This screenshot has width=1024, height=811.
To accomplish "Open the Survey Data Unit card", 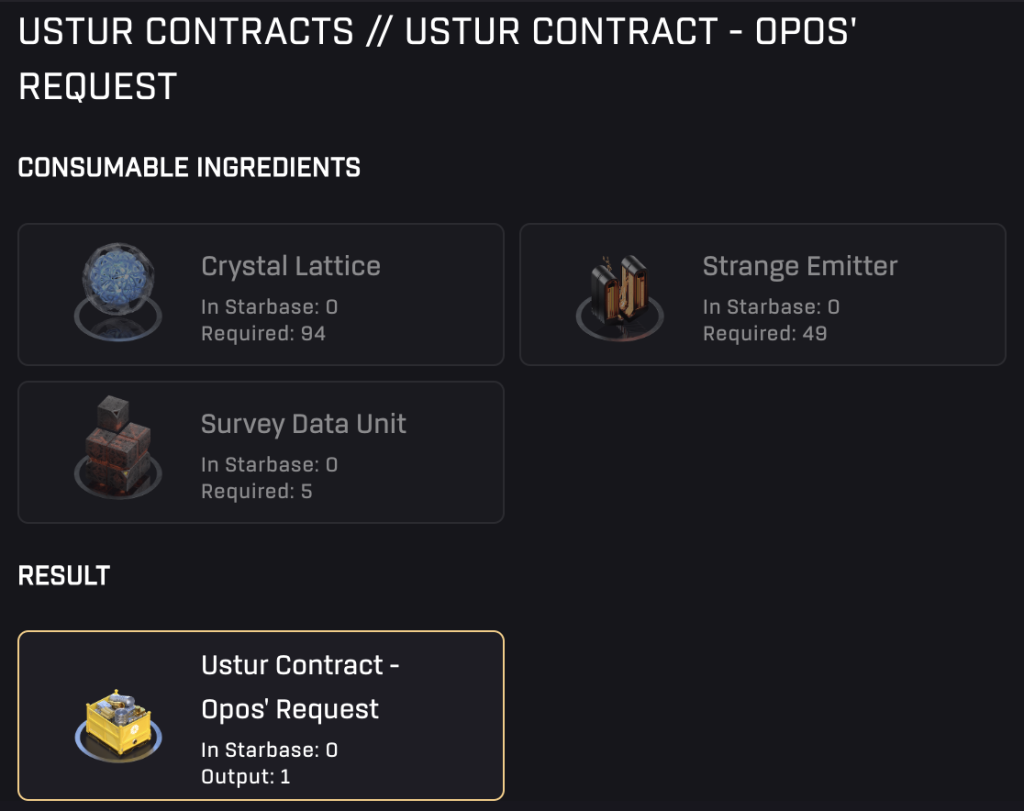I will pos(260,451).
